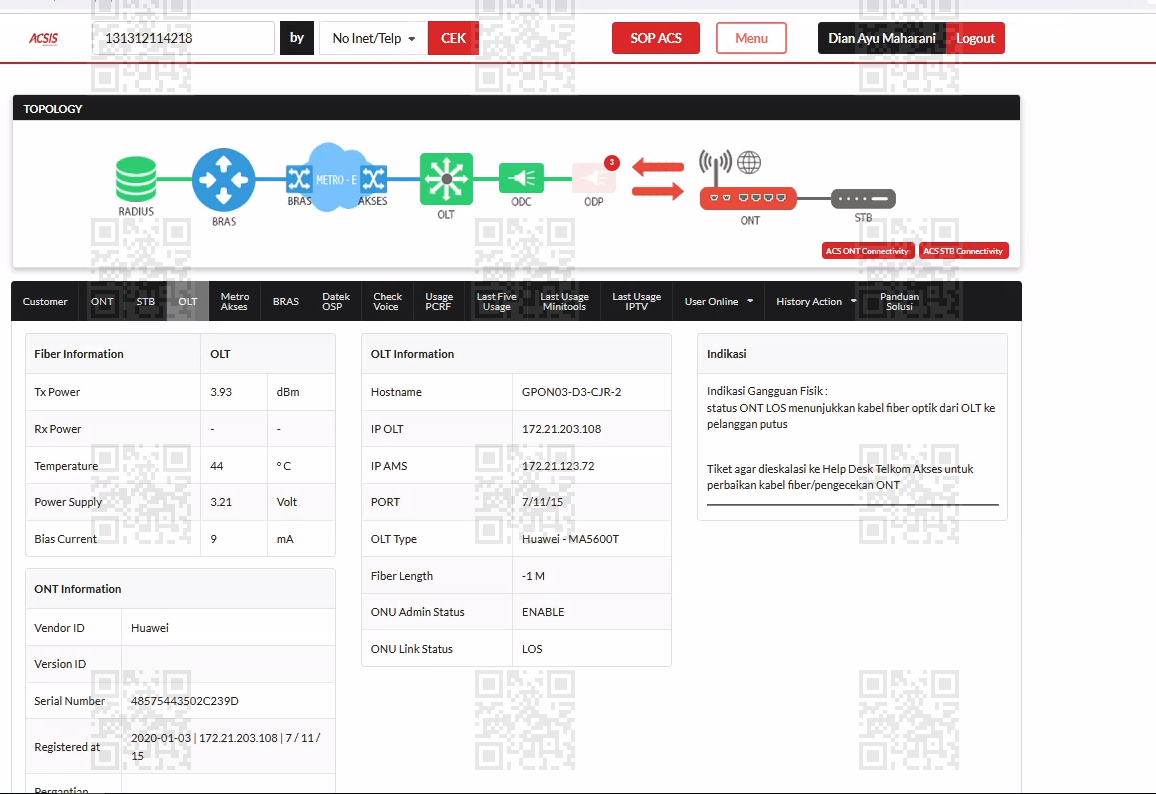
Task: Click the Registered at value 2020-01-03
Action: (161, 738)
